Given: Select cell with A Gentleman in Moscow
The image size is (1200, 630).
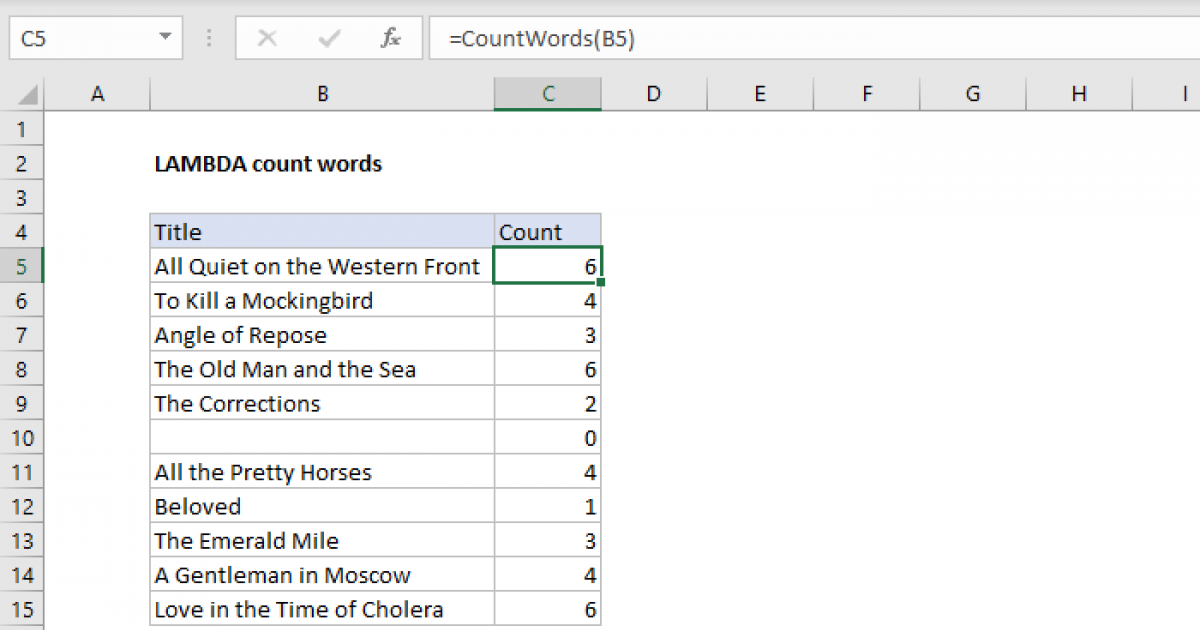Looking at the screenshot, I should [x=322, y=574].
